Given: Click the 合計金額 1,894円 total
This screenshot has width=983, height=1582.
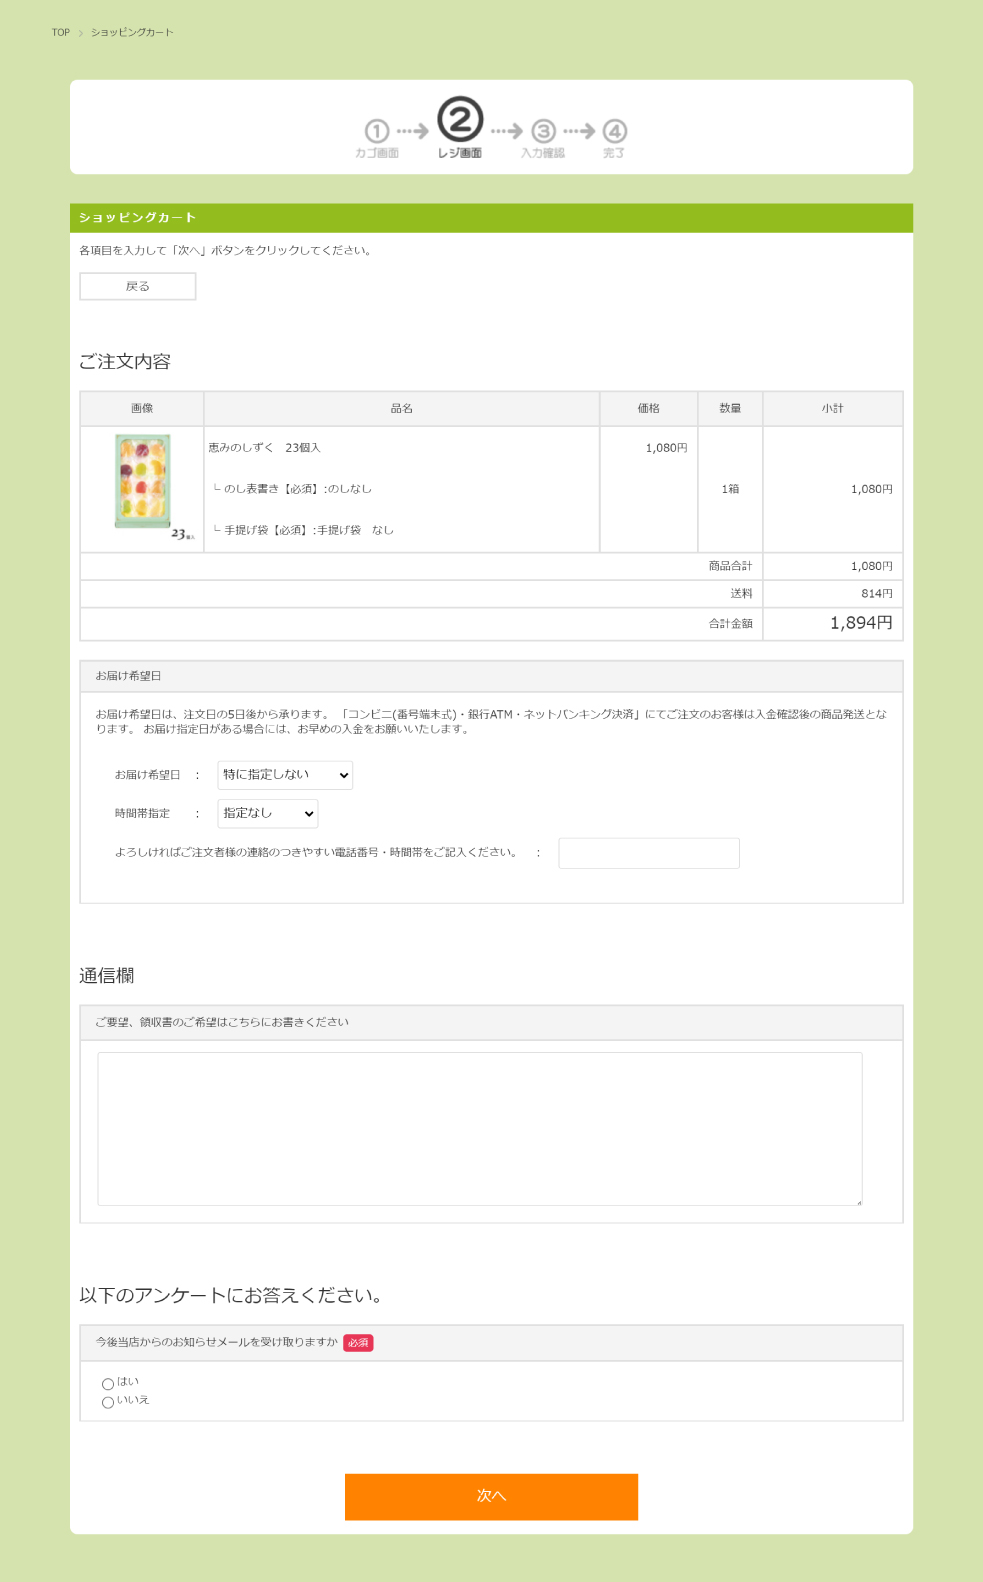Looking at the screenshot, I should click(860, 623).
